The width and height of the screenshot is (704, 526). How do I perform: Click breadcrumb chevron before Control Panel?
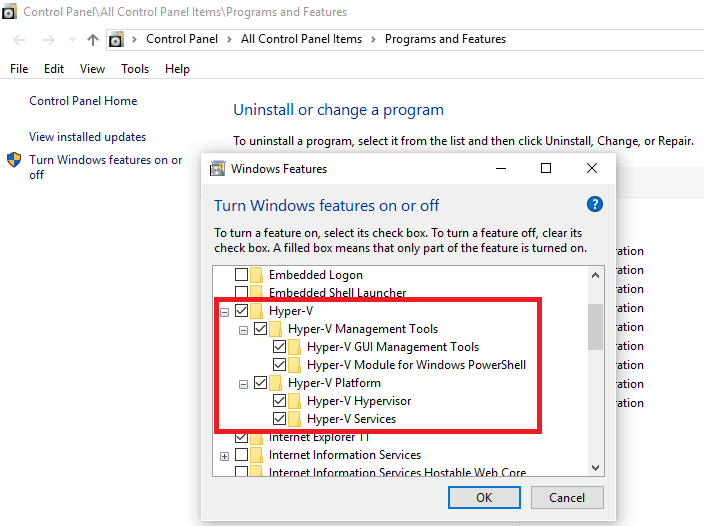coord(134,39)
